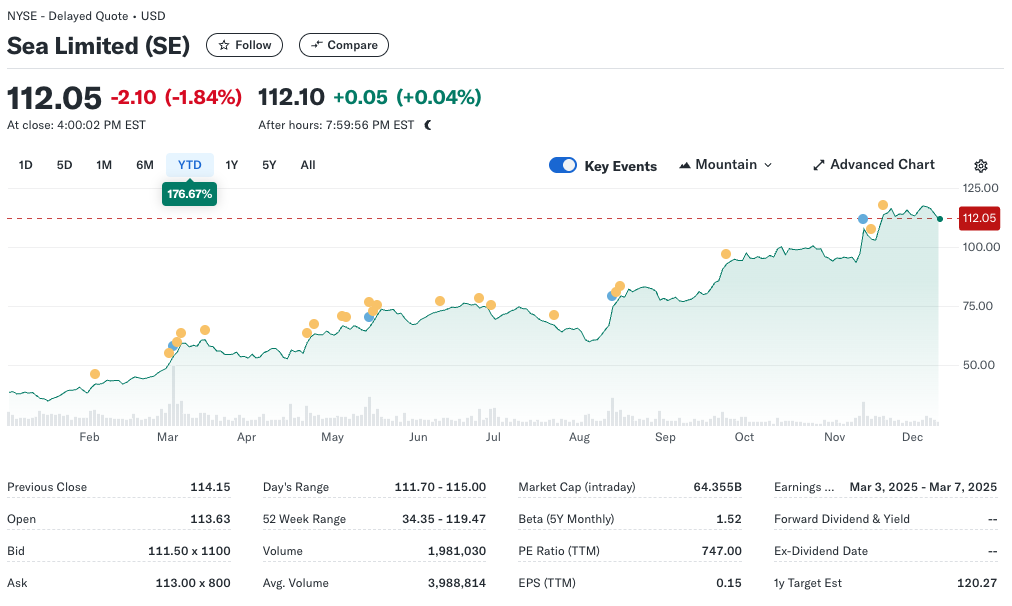The image size is (1012, 606).
Task: Toggle the Key Events switch off
Action: tap(563, 165)
